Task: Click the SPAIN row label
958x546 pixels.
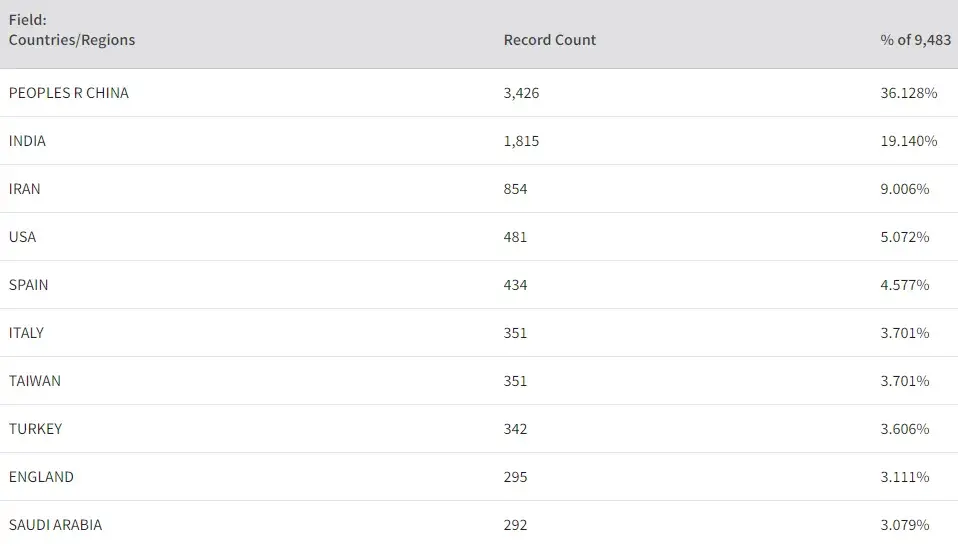Action: pos(28,285)
